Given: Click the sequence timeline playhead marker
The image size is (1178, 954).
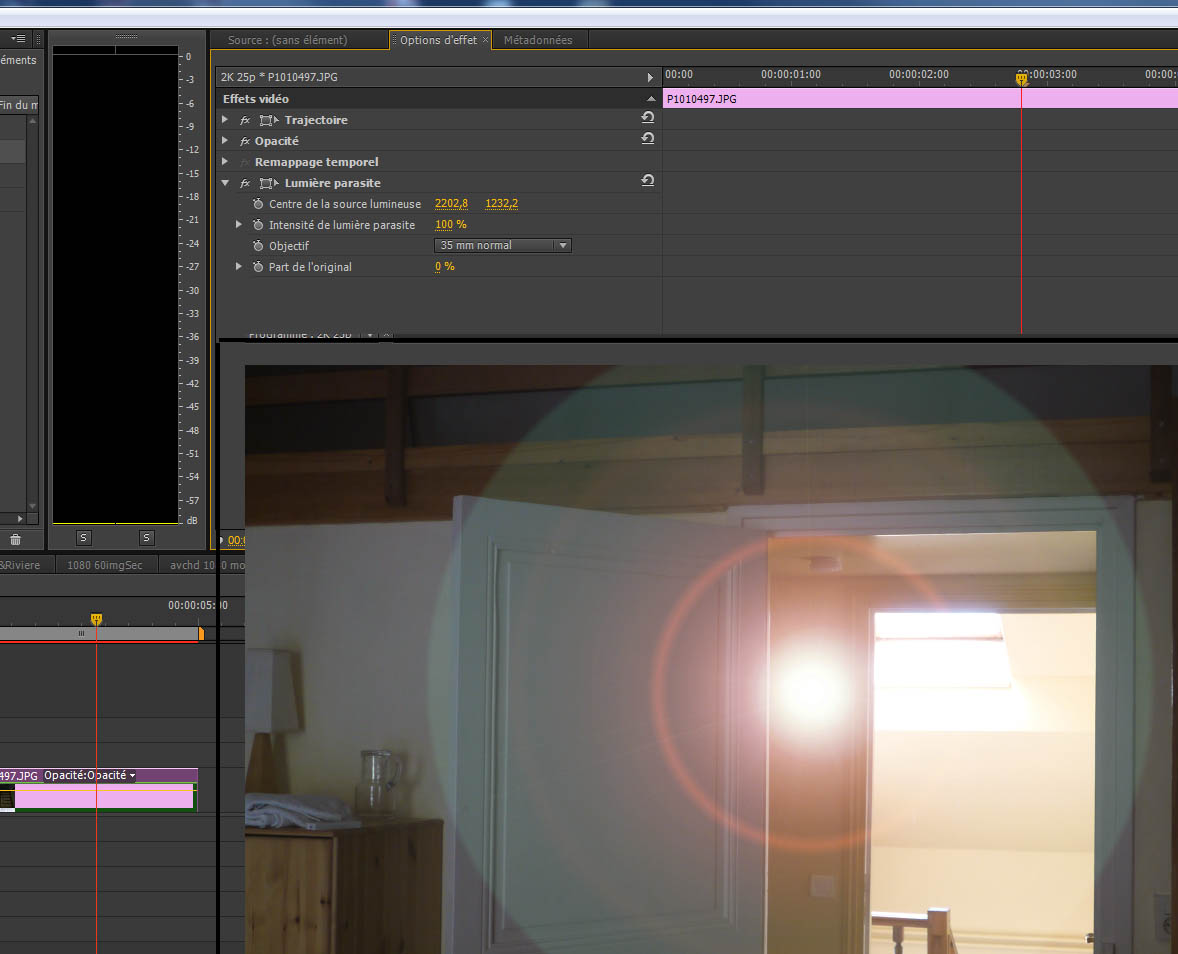Looking at the screenshot, I should click(x=96, y=619).
